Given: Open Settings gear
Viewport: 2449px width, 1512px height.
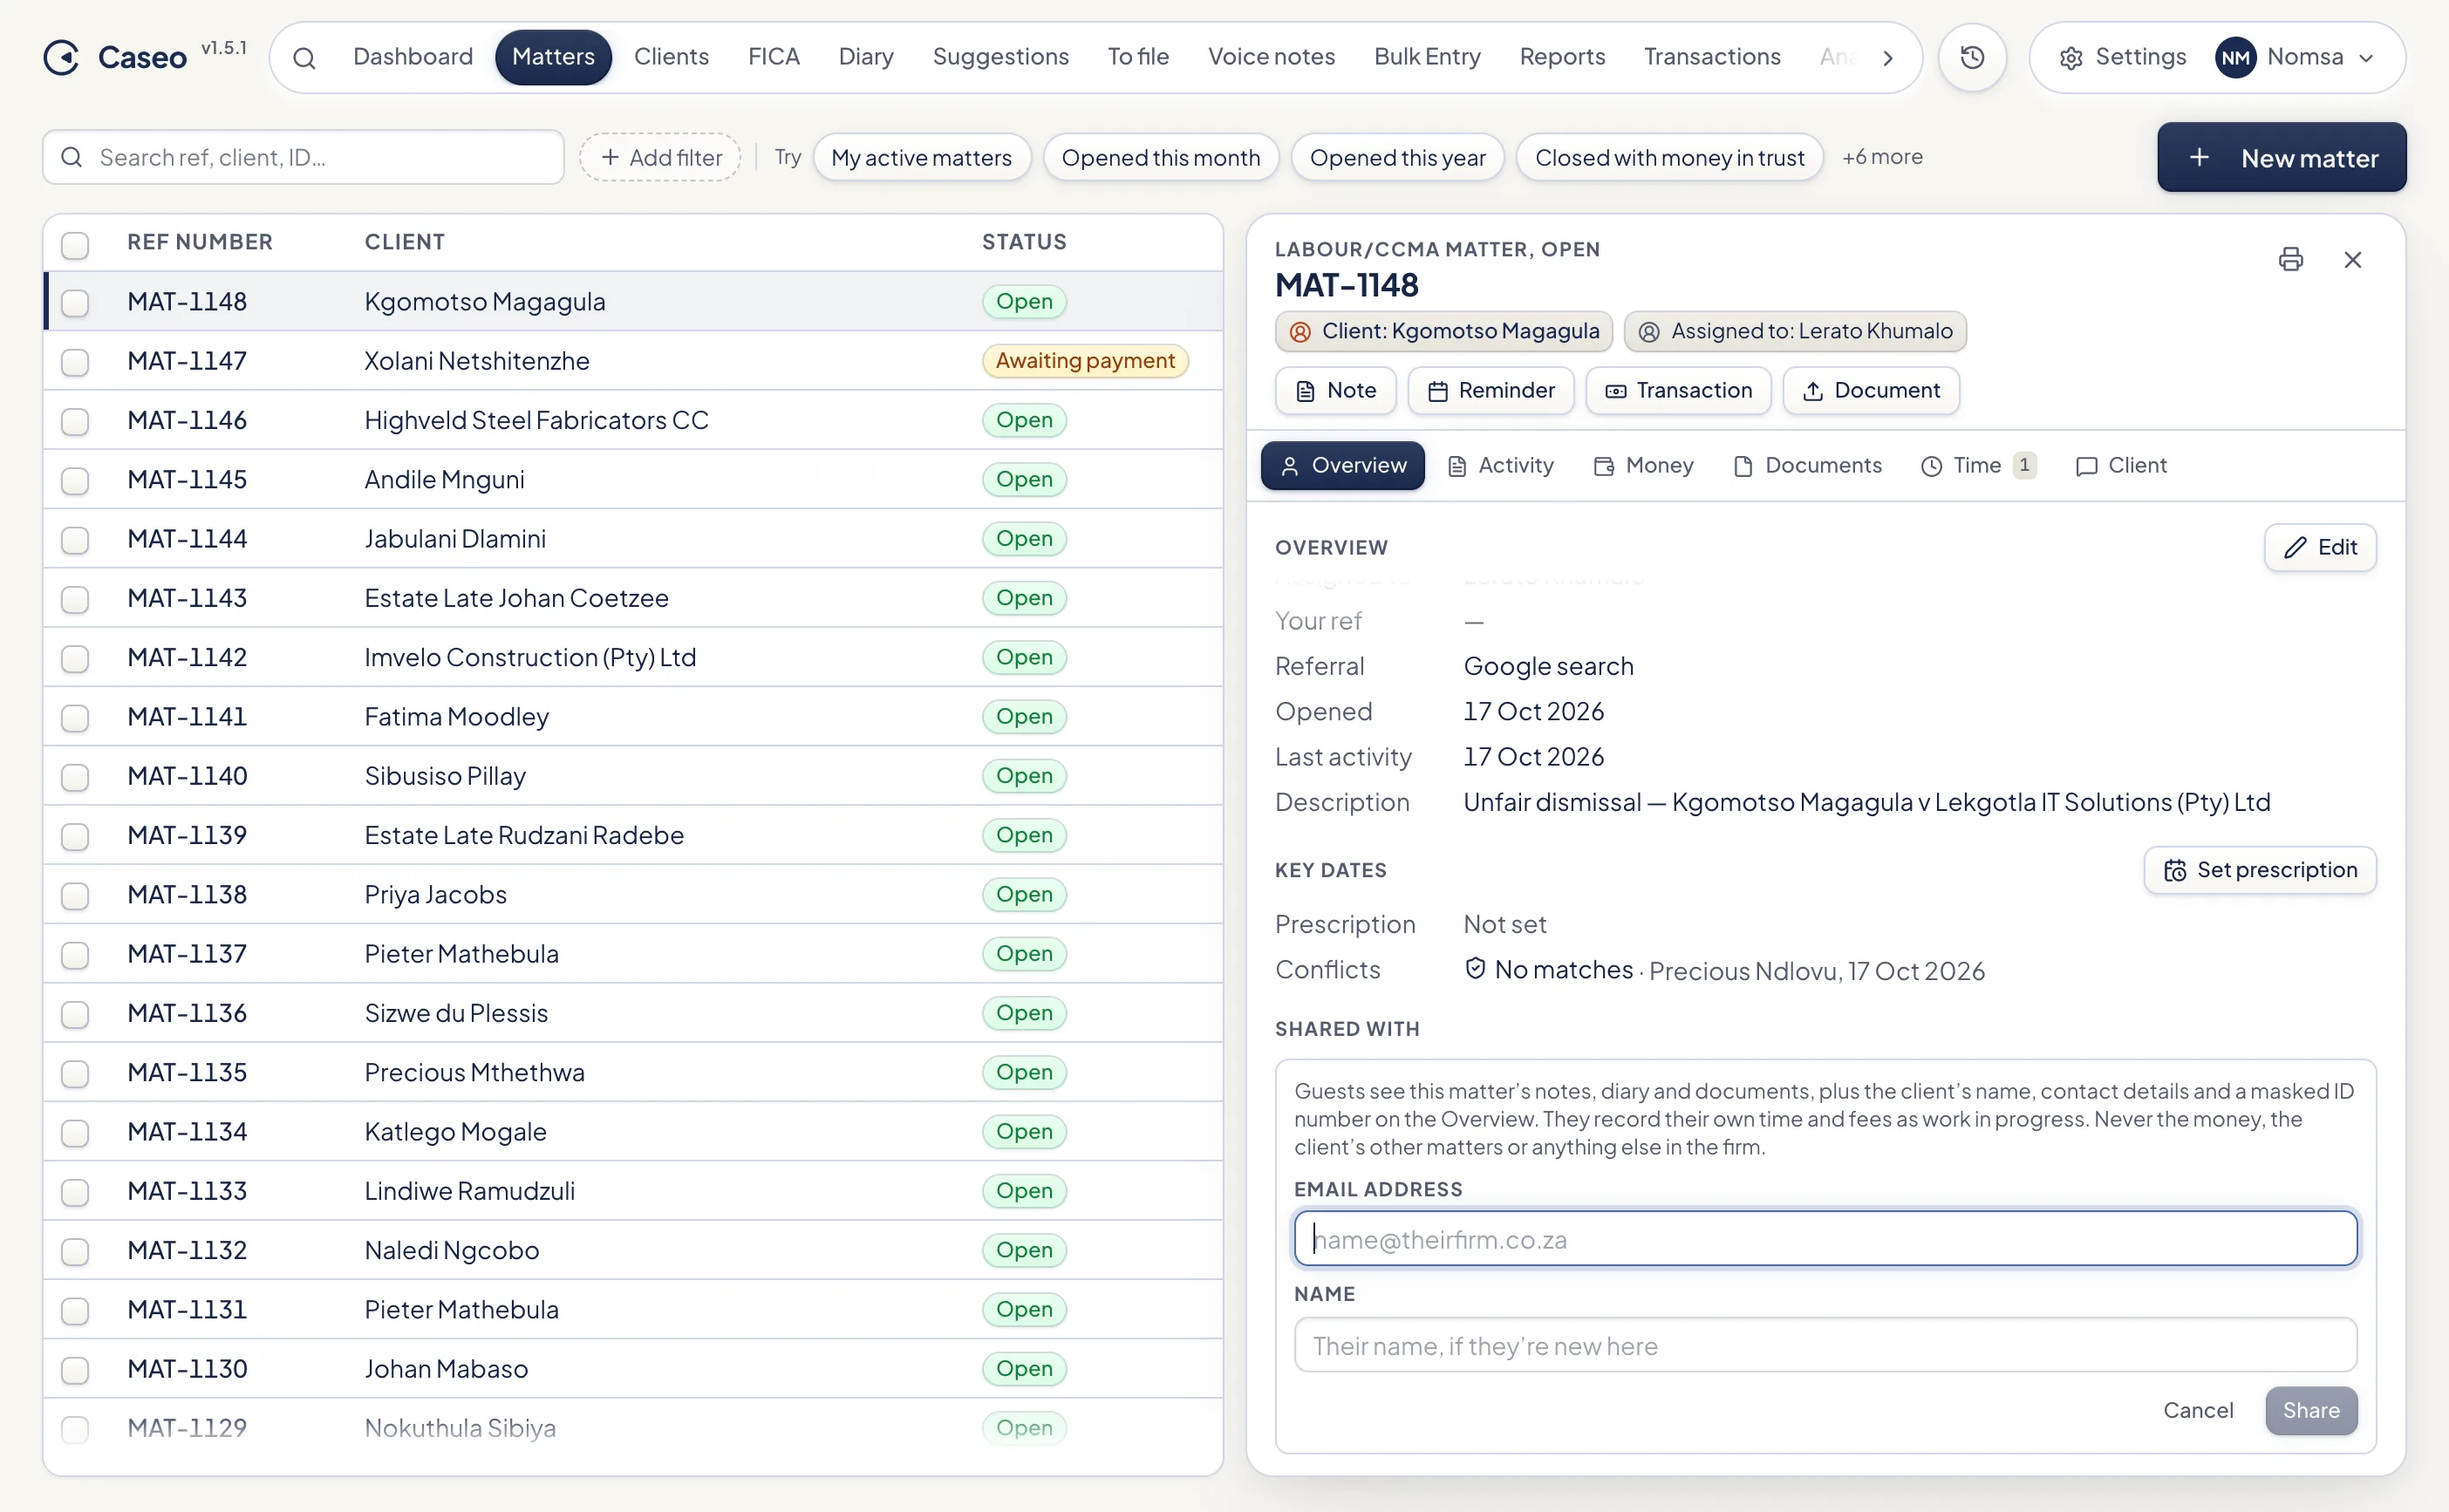Looking at the screenshot, I should 2122,57.
